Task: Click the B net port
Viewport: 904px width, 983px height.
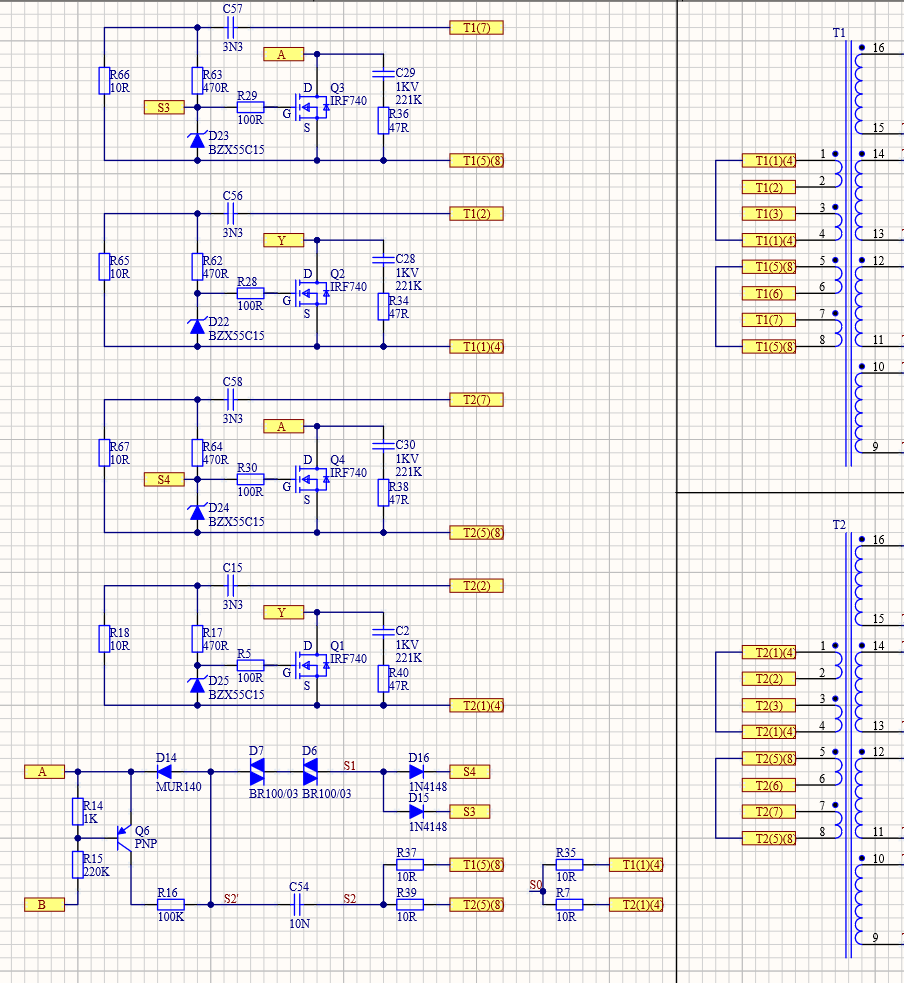Action: pyautogui.click(x=45, y=905)
